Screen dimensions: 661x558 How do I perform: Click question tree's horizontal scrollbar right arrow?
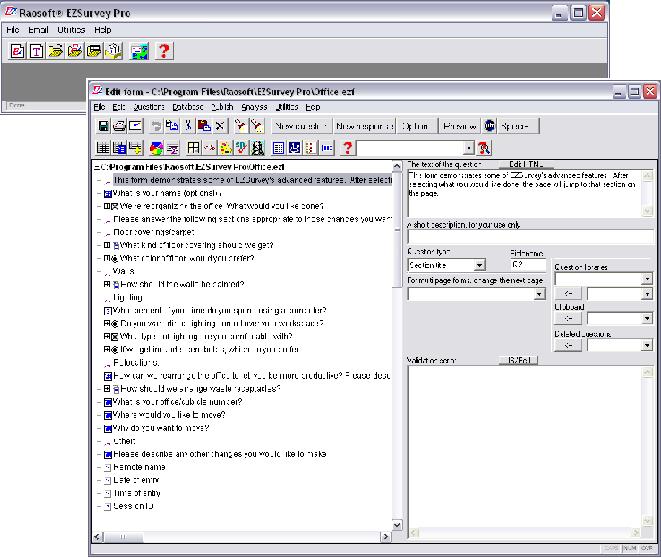pyautogui.click(x=385, y=537)
